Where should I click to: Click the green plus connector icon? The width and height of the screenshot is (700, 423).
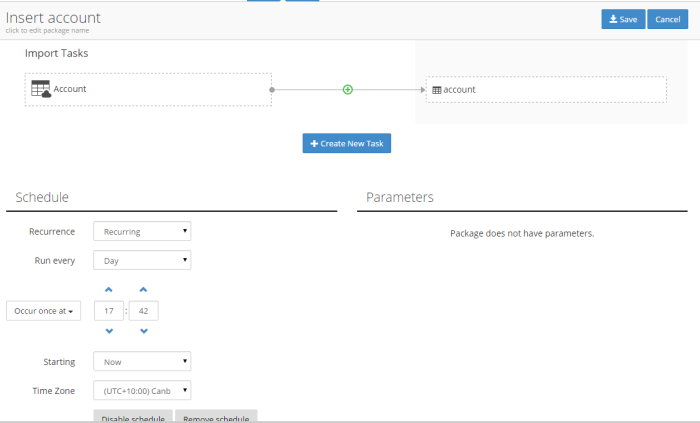coord(348,89)
